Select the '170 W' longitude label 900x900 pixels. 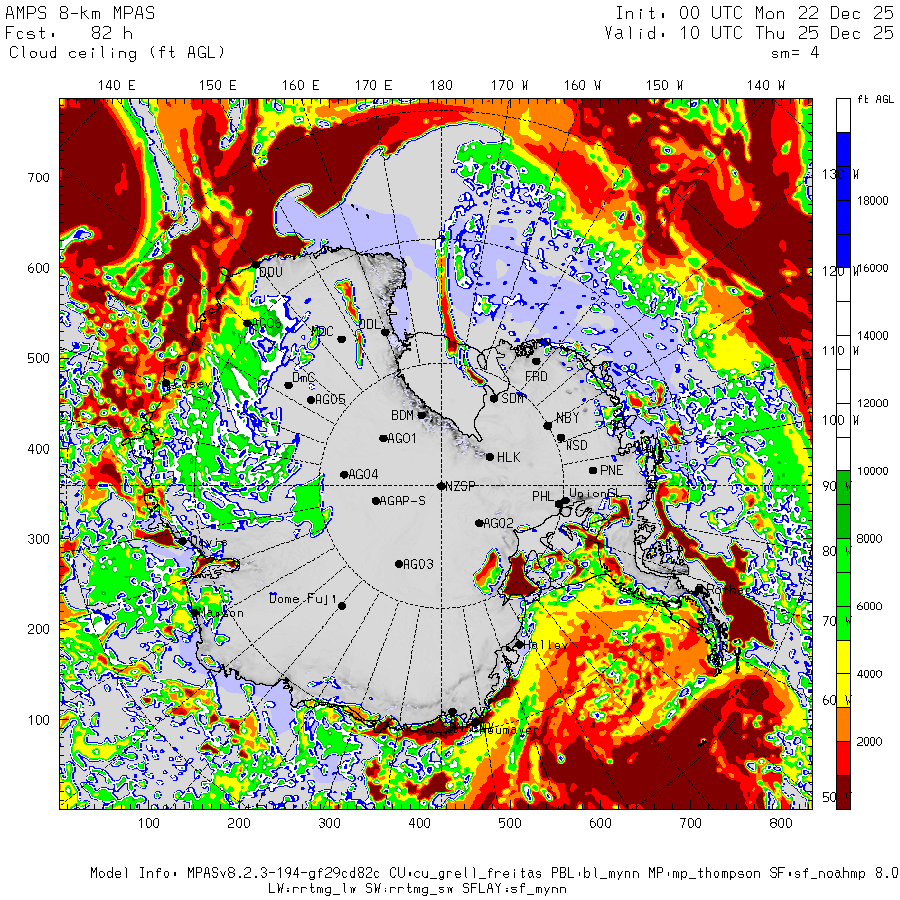click(509, 86)
